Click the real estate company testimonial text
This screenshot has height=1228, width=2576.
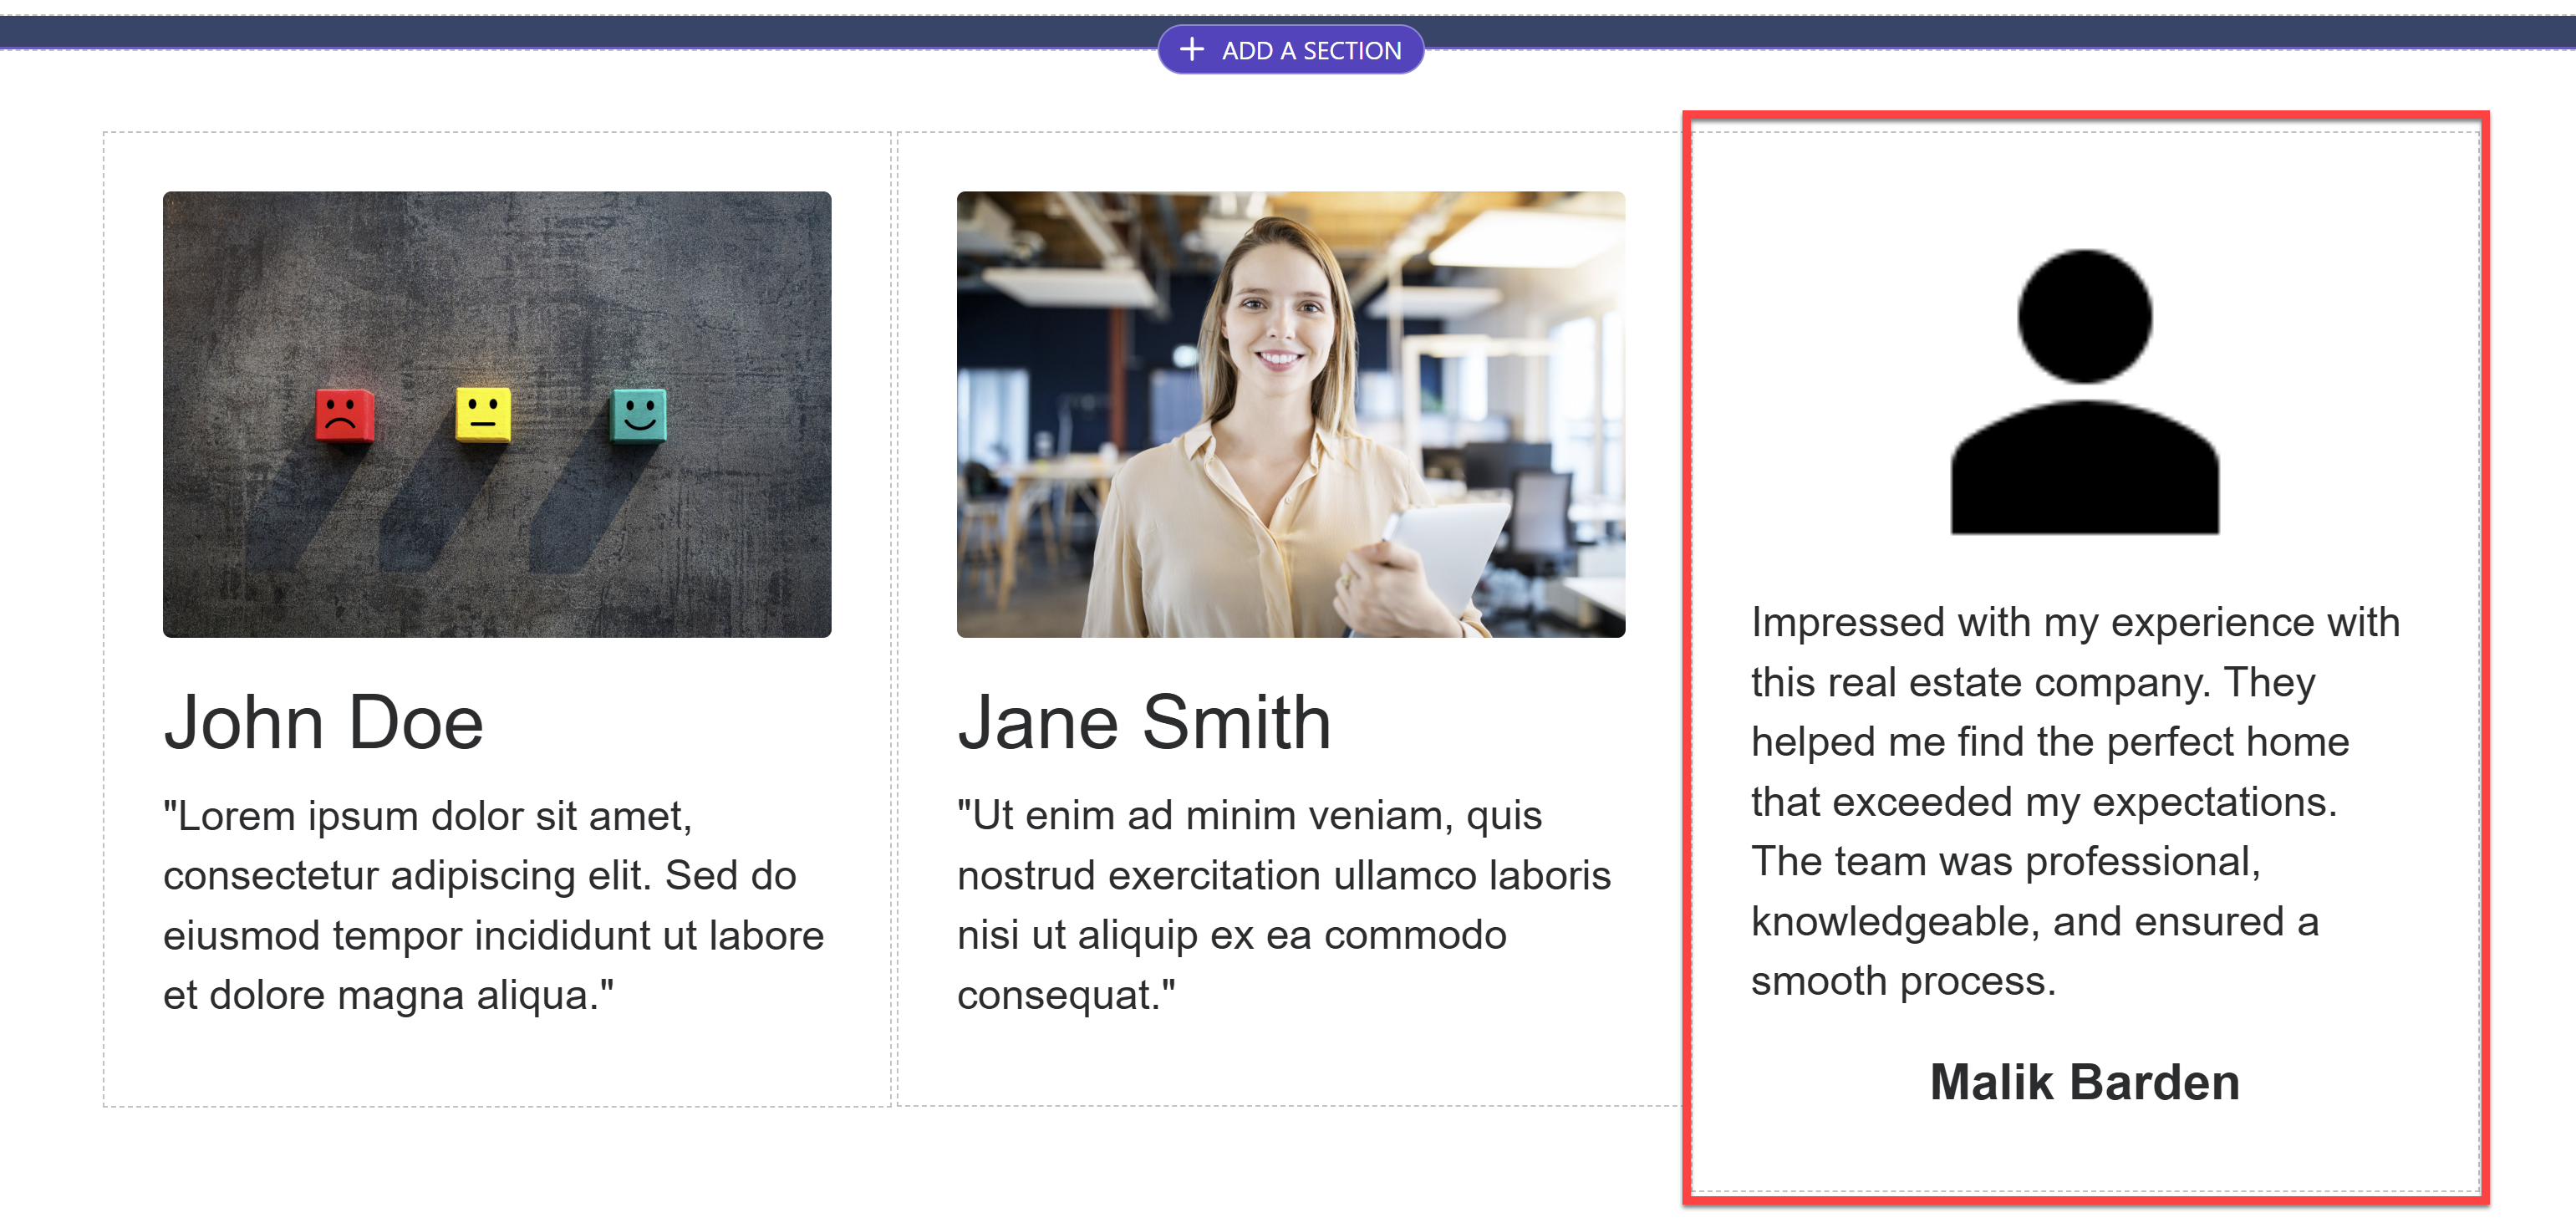pos(2075,801)
